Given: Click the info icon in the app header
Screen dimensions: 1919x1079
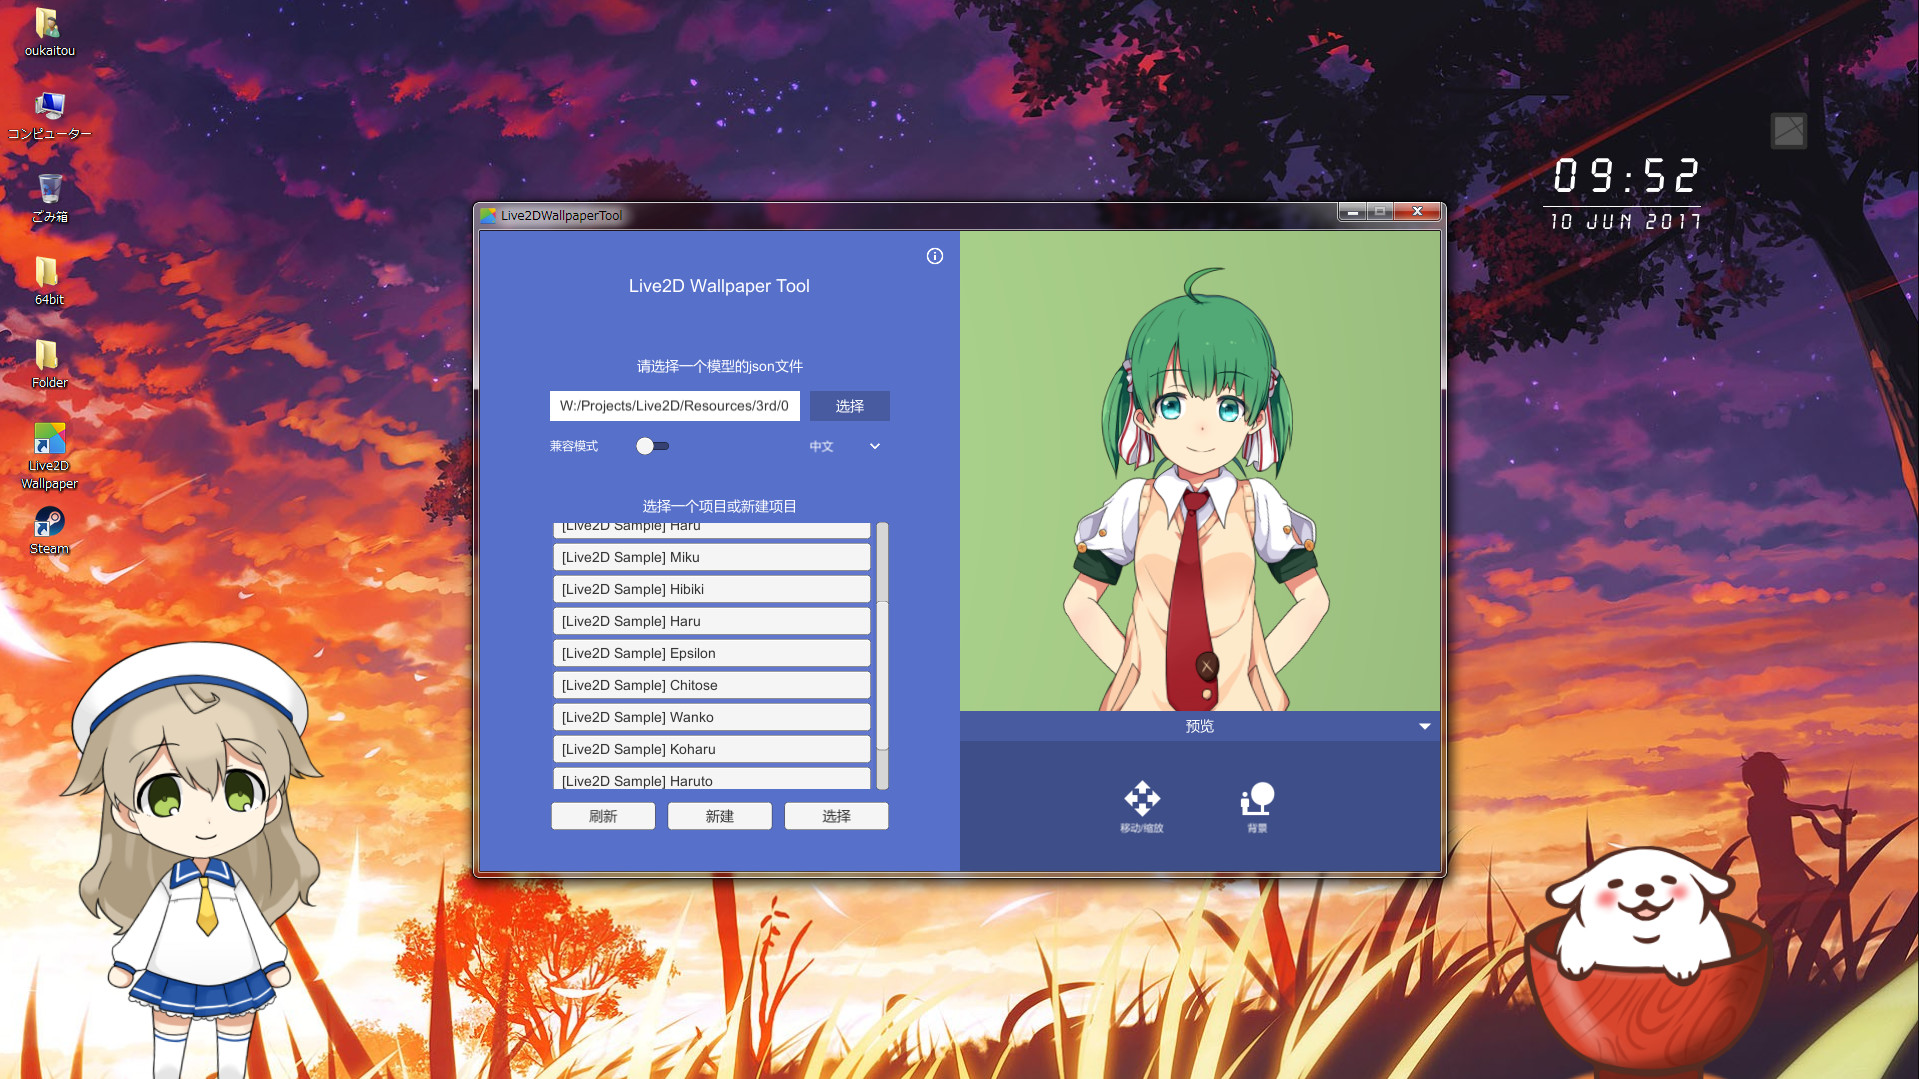Looking at the screenshot, I should (x=934, y=256).
